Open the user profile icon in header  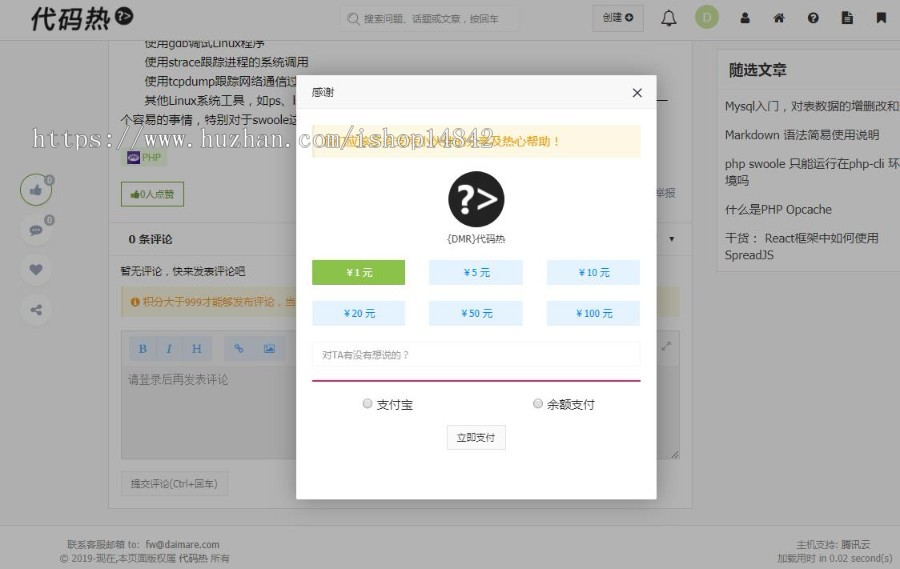[745, 18]
